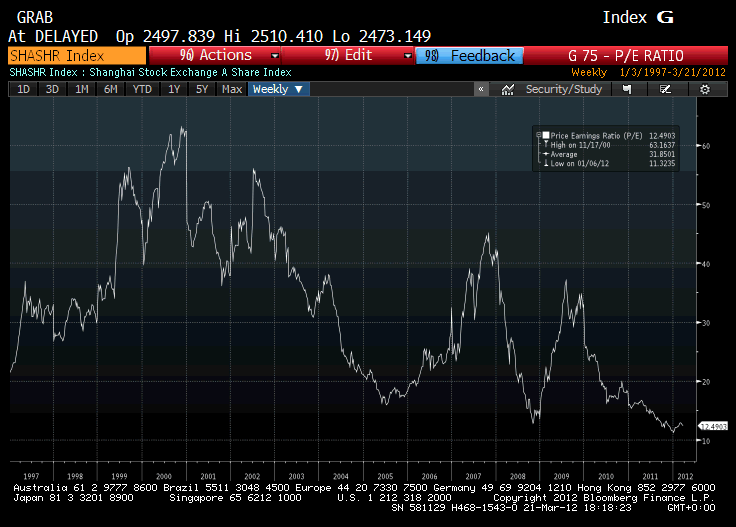Open the 97) Edit dropdown
Image resolution: width=736 pixels, height=527 pixels.
pyautogui.click(x=348, y=55)
